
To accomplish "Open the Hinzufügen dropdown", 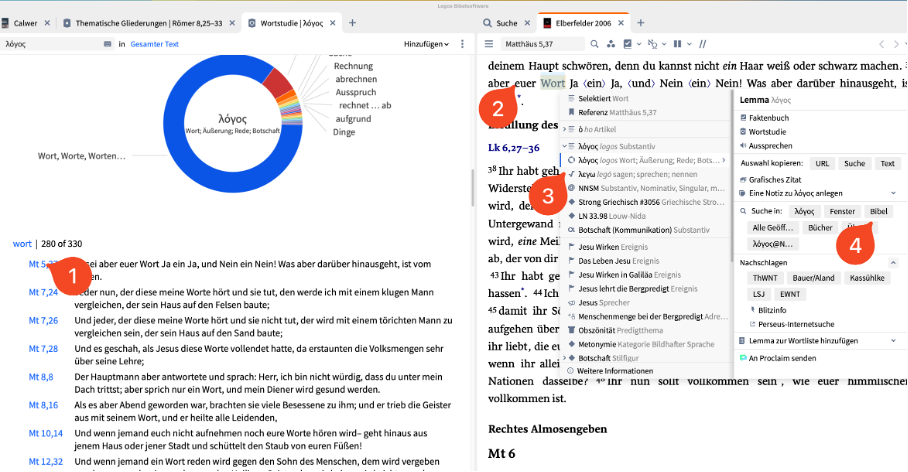I will click(426, 44).
